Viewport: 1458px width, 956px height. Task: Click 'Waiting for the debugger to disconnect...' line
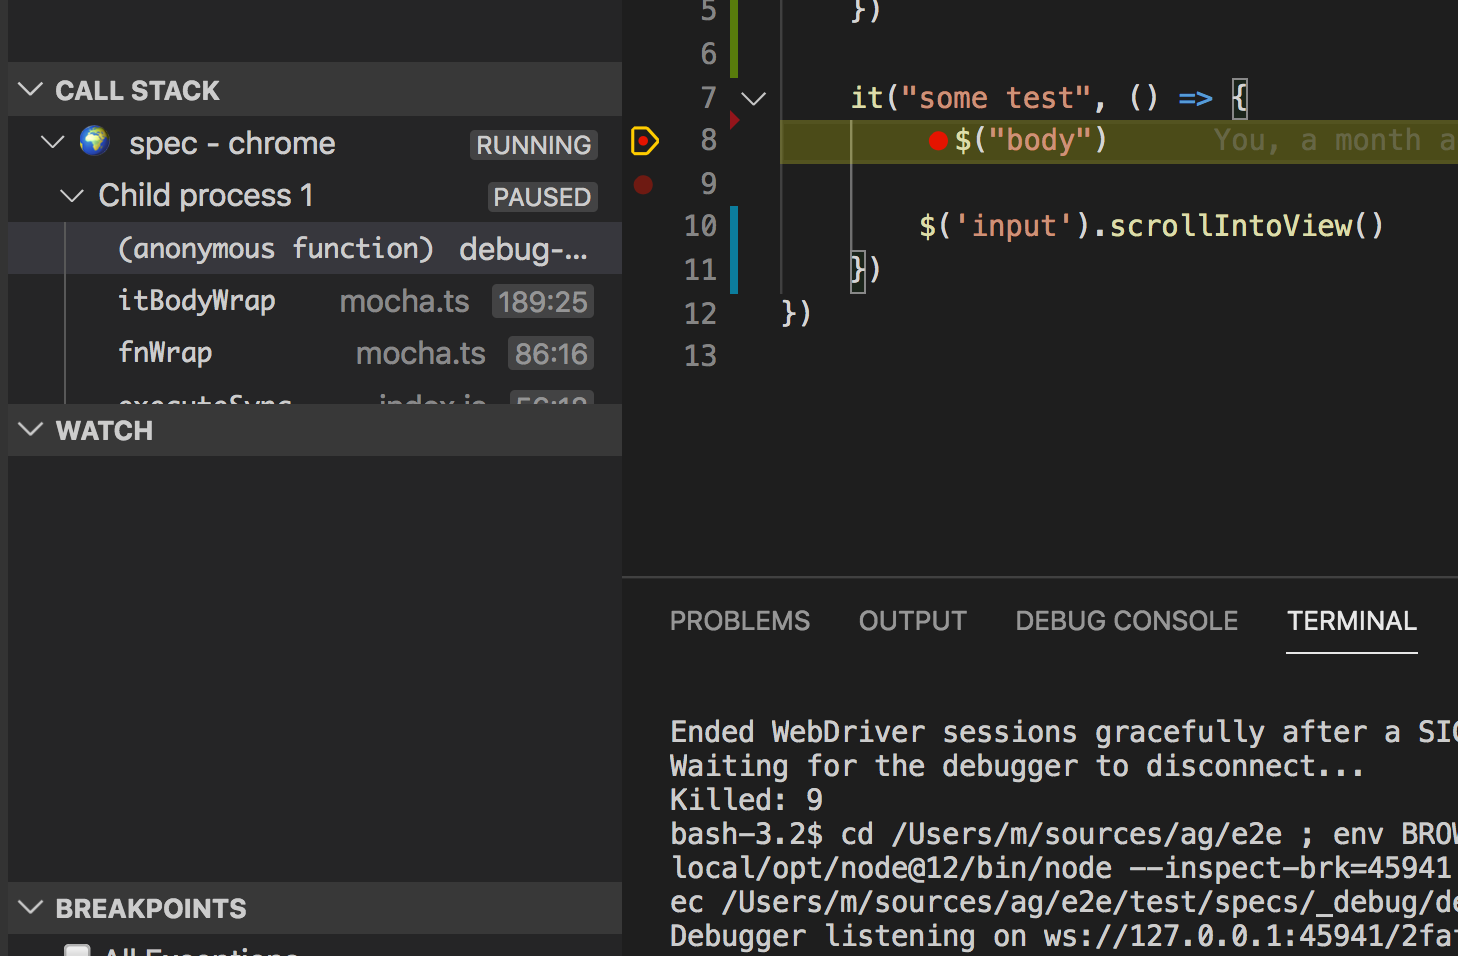pos(1017,766)
